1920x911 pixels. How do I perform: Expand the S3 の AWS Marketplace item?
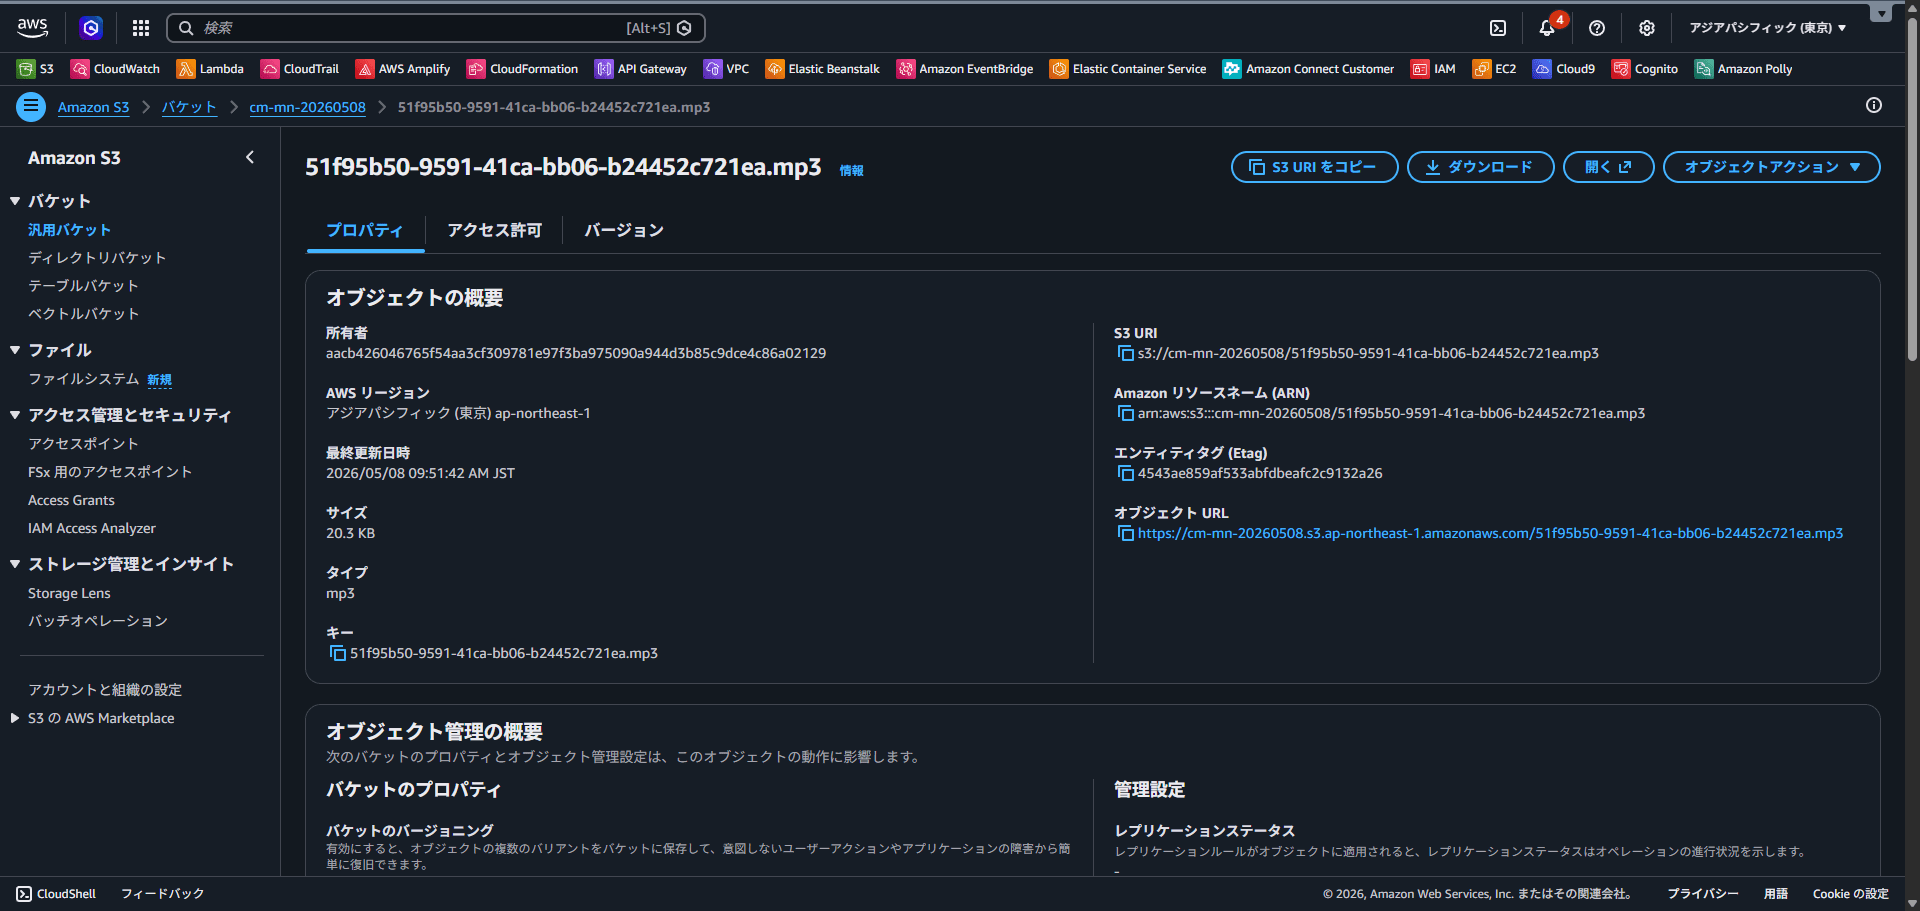point(15,718)
